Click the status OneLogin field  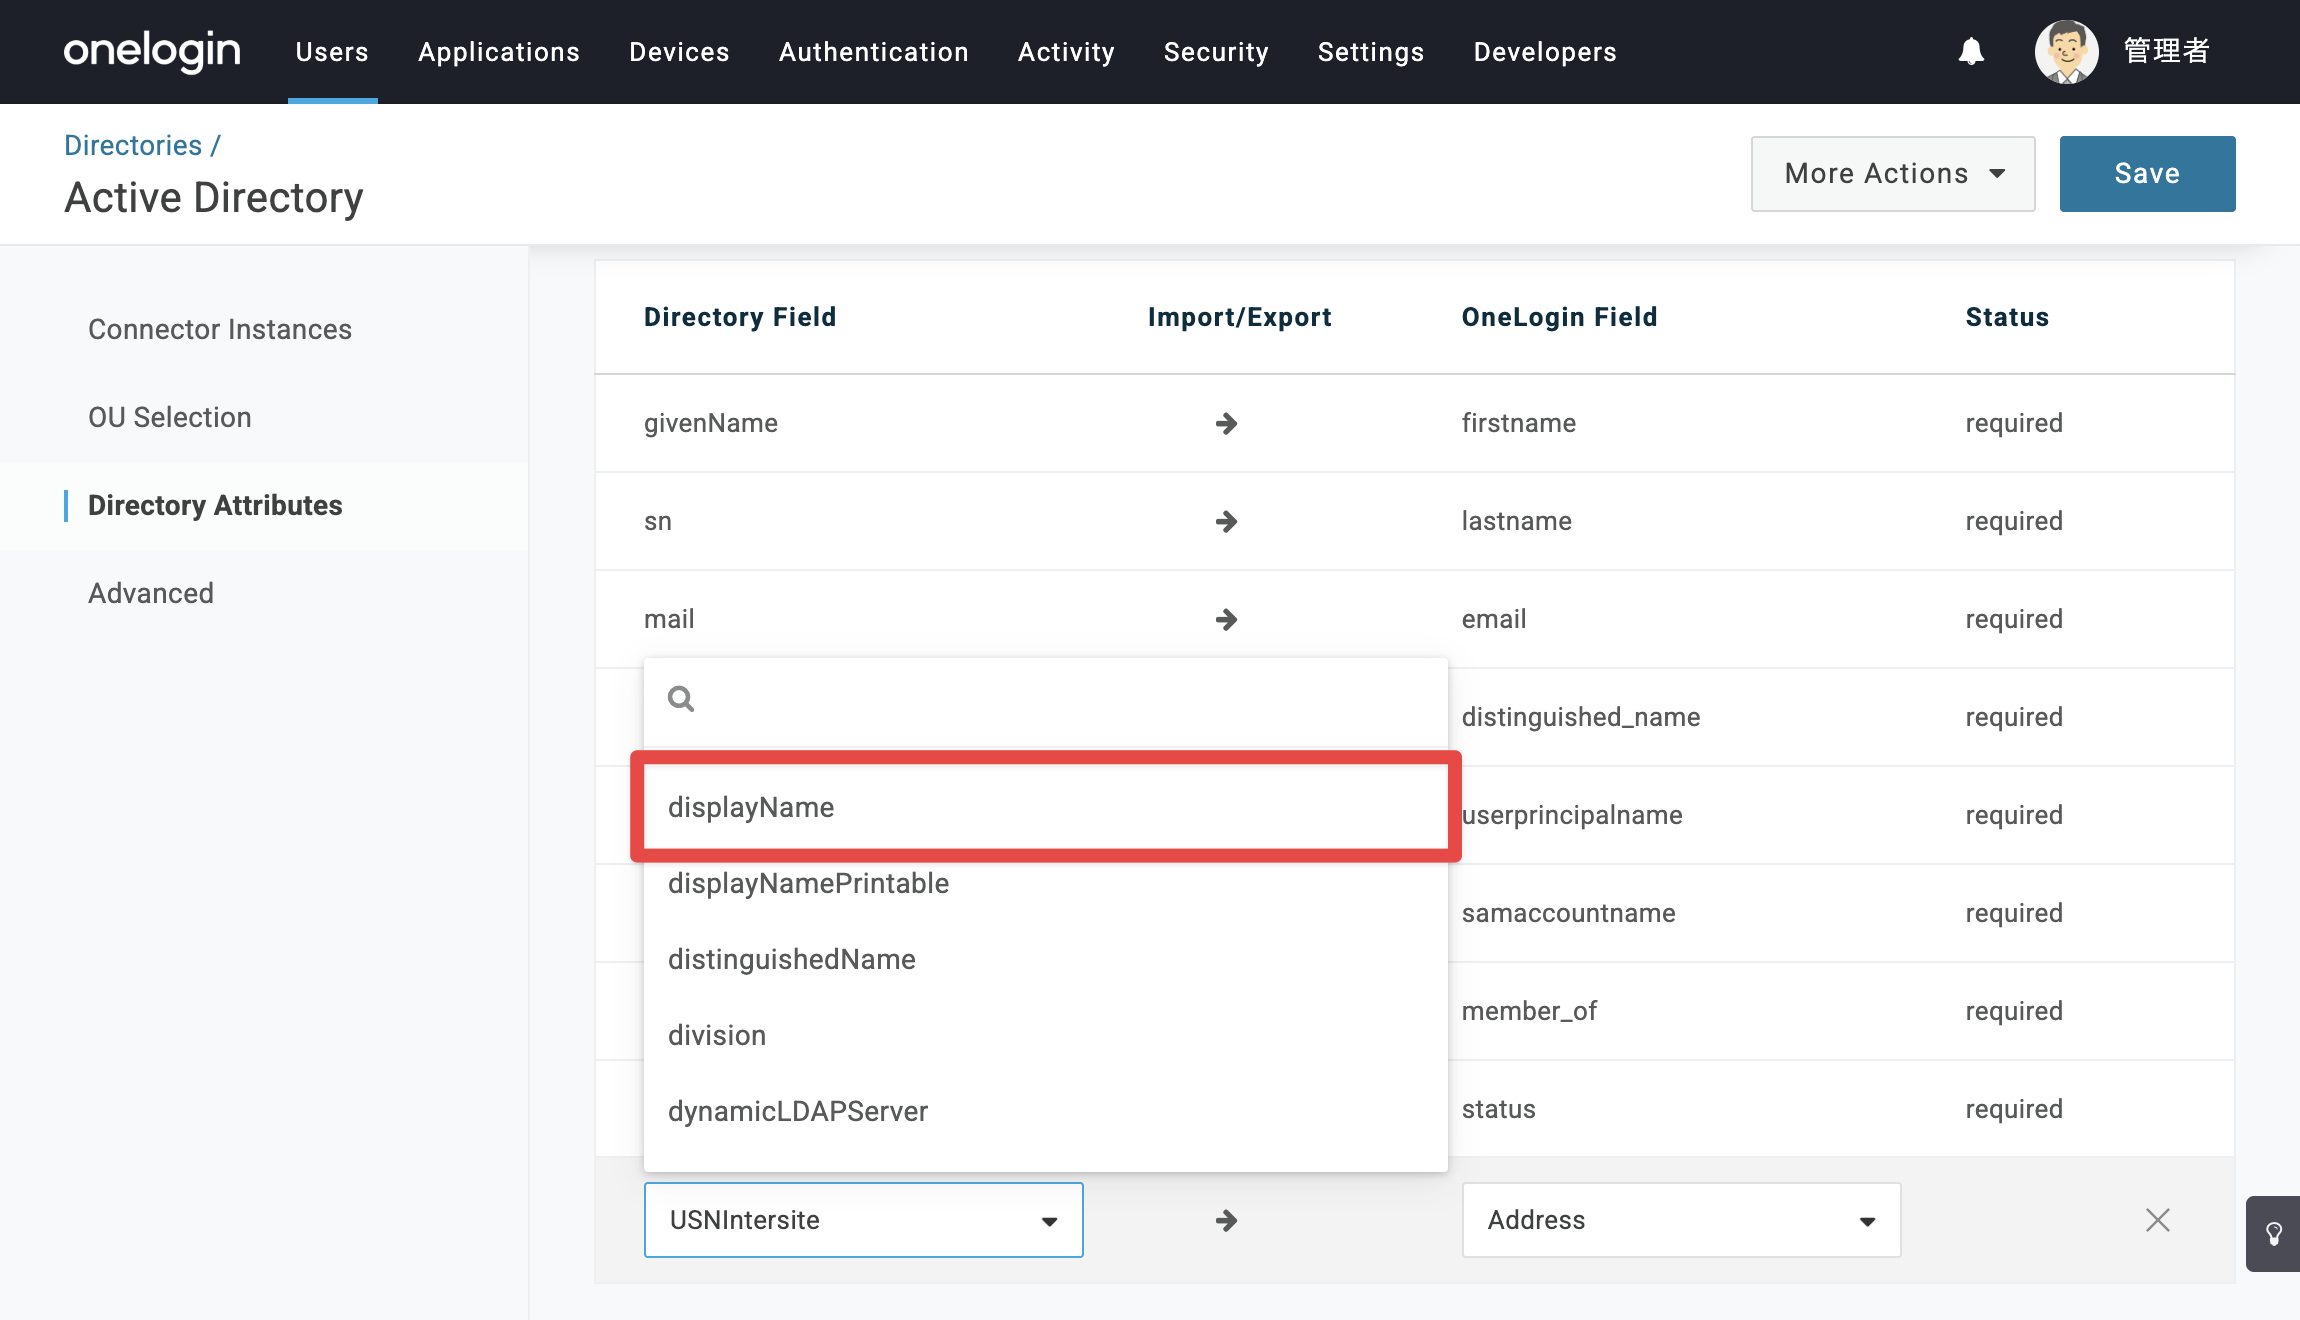pyautogui.click(x=1499, y=1109)
